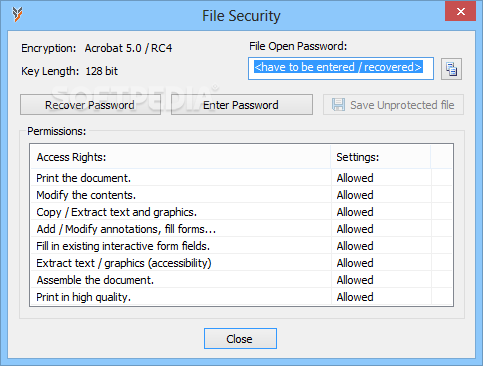The width and height of the screenshot is (483, 366).
Task: Close the File Security dialog window
Action: point(460,12)
